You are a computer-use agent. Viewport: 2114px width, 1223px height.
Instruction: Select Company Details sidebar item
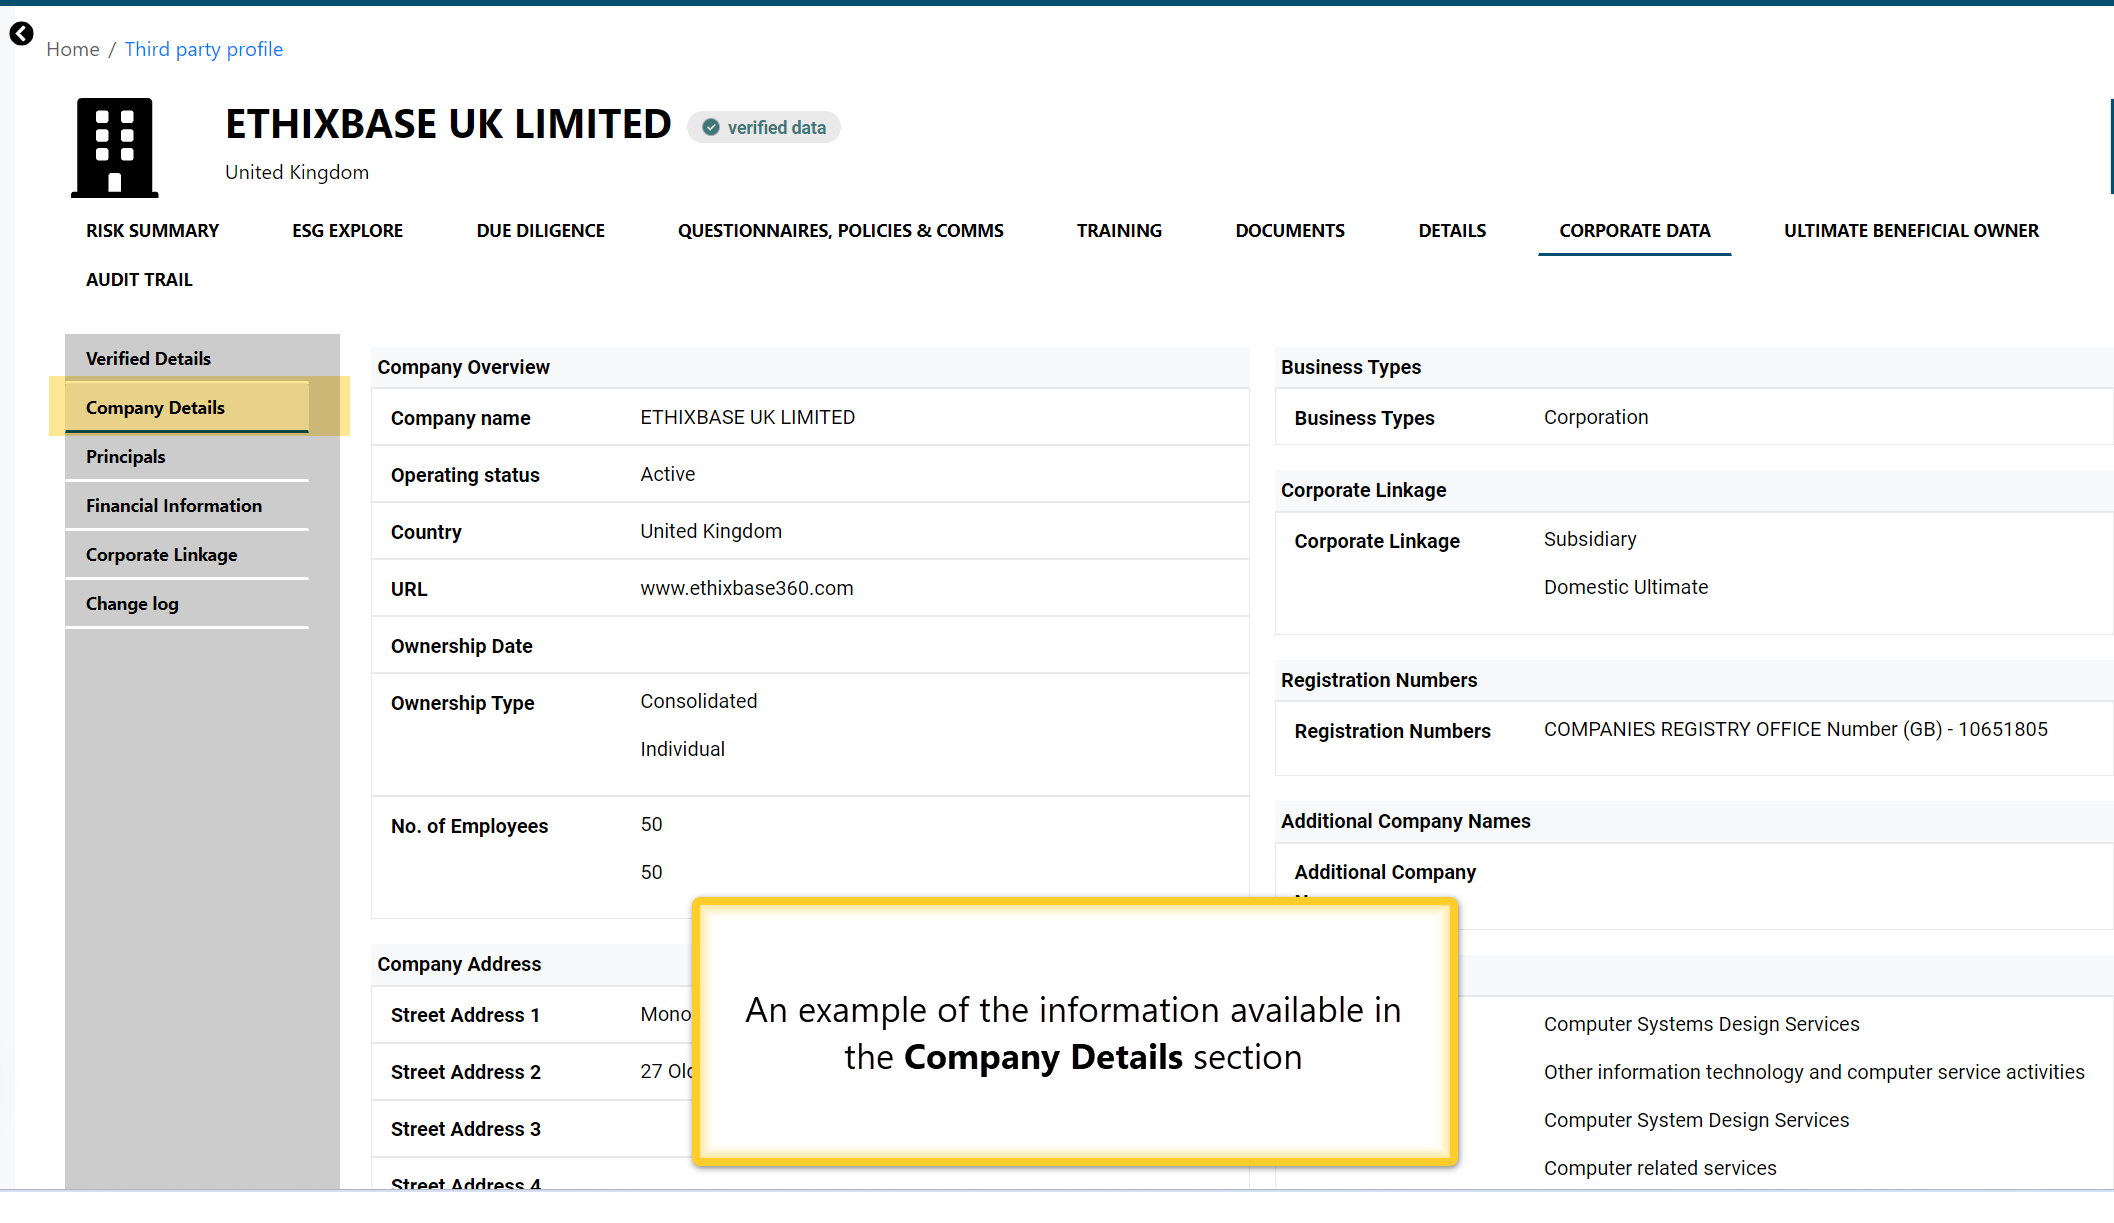coord(187,407)
